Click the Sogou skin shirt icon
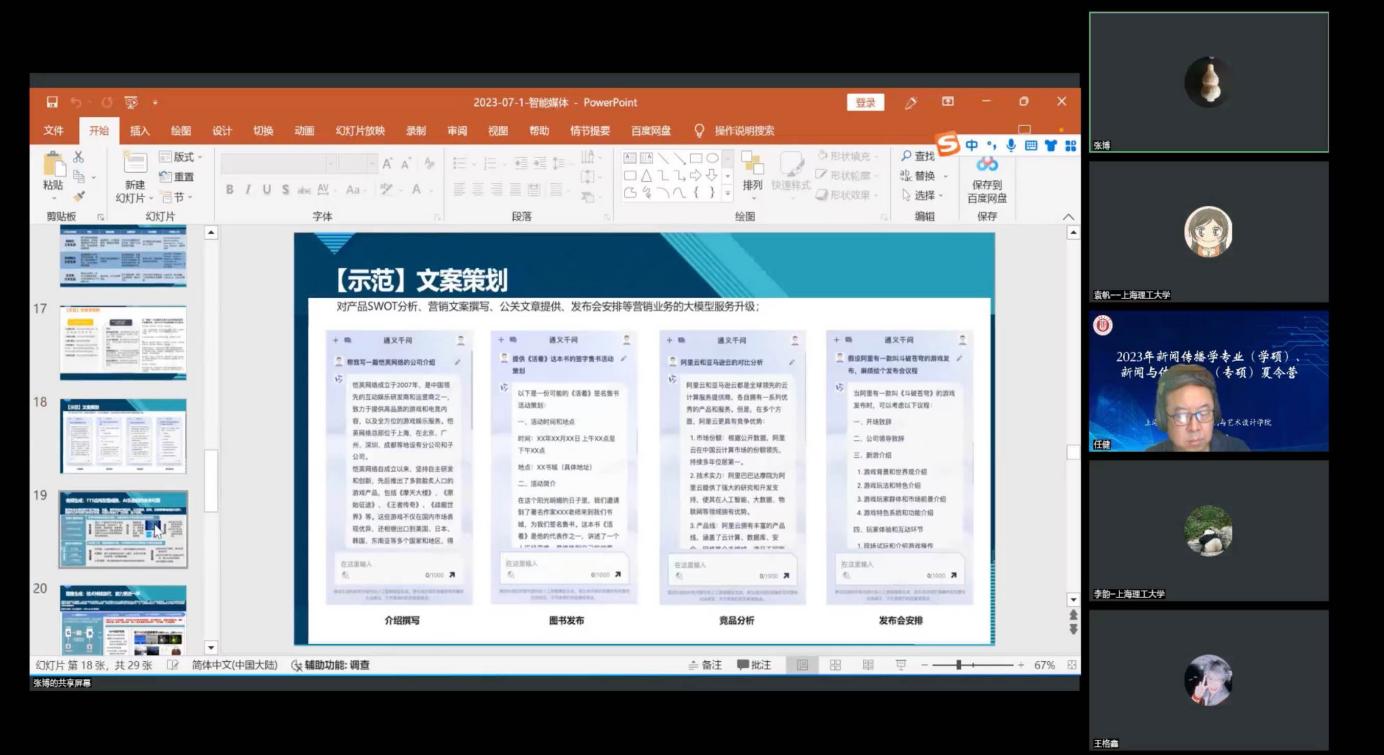This screenshot has height=755, width=1384. click(x=1051, y=145)
